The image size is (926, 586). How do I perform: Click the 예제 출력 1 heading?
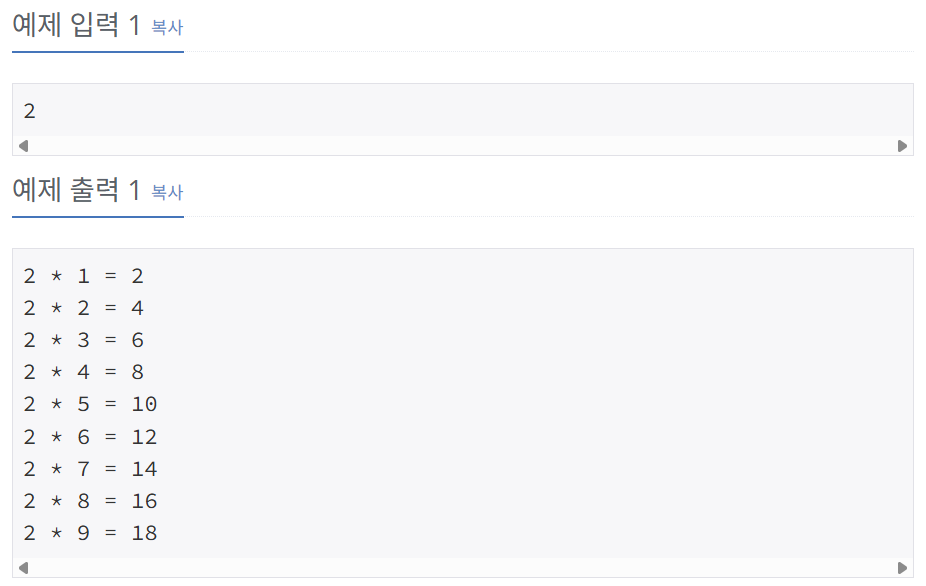coord(76,190)
